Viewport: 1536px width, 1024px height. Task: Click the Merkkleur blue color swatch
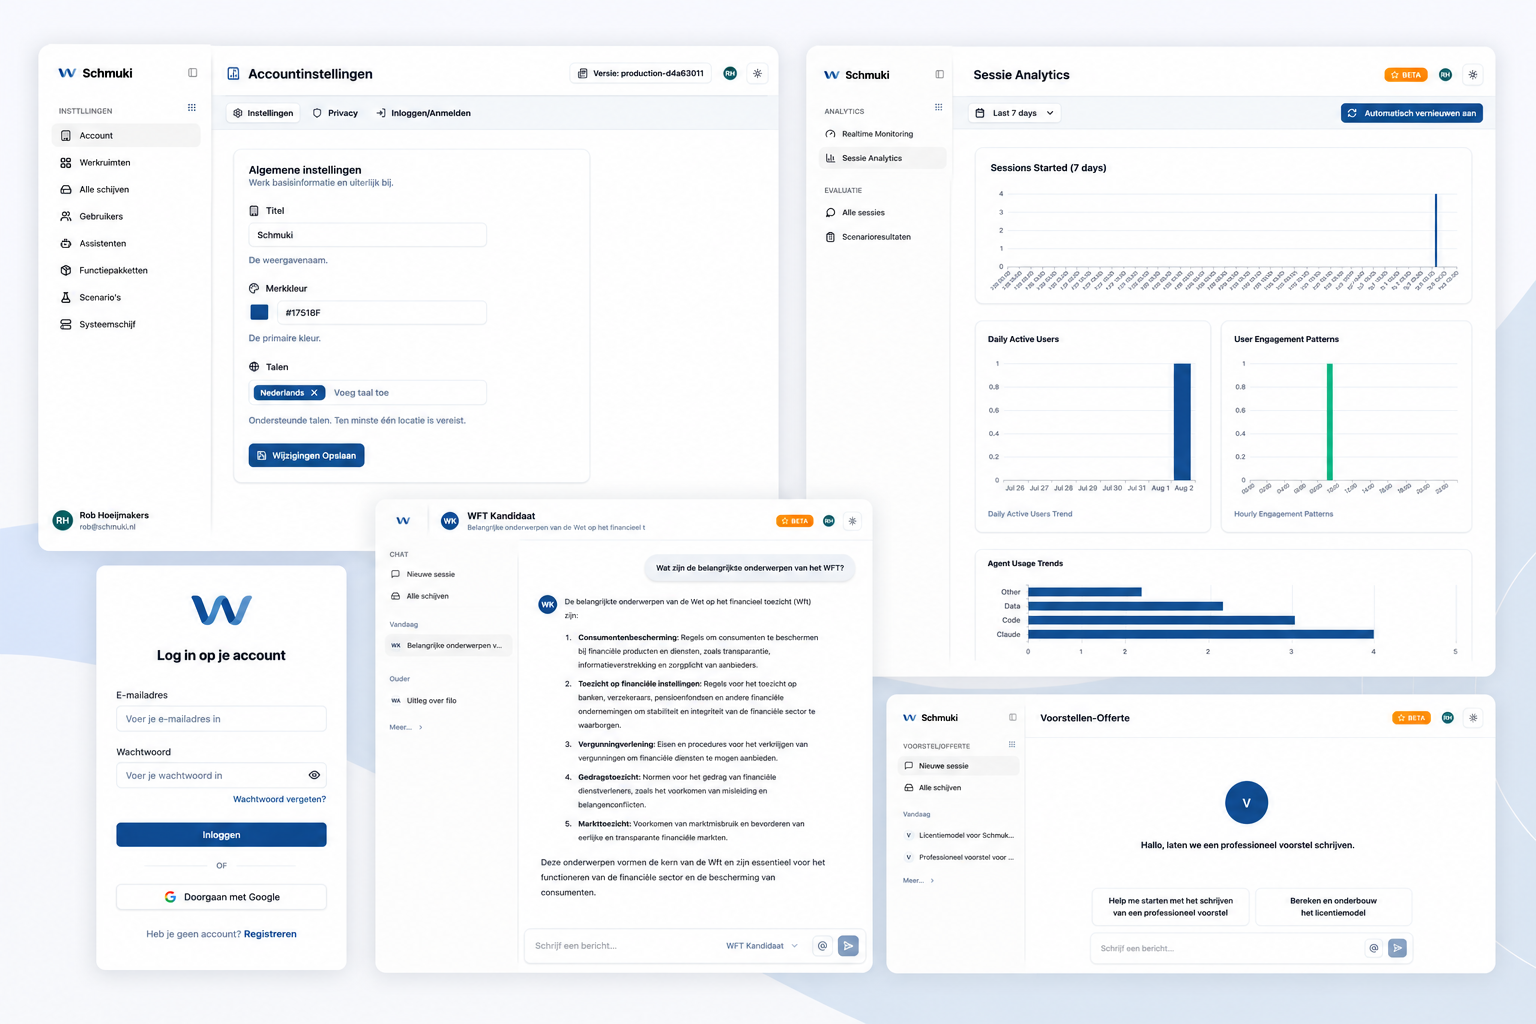(x=259, y=313)
